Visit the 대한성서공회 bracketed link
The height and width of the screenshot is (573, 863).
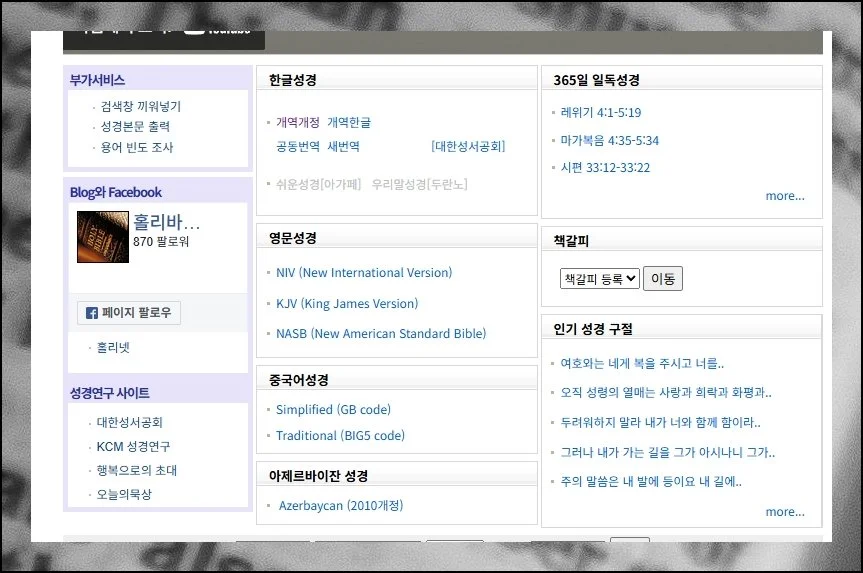pyautogui.click(x=468, y=146)
